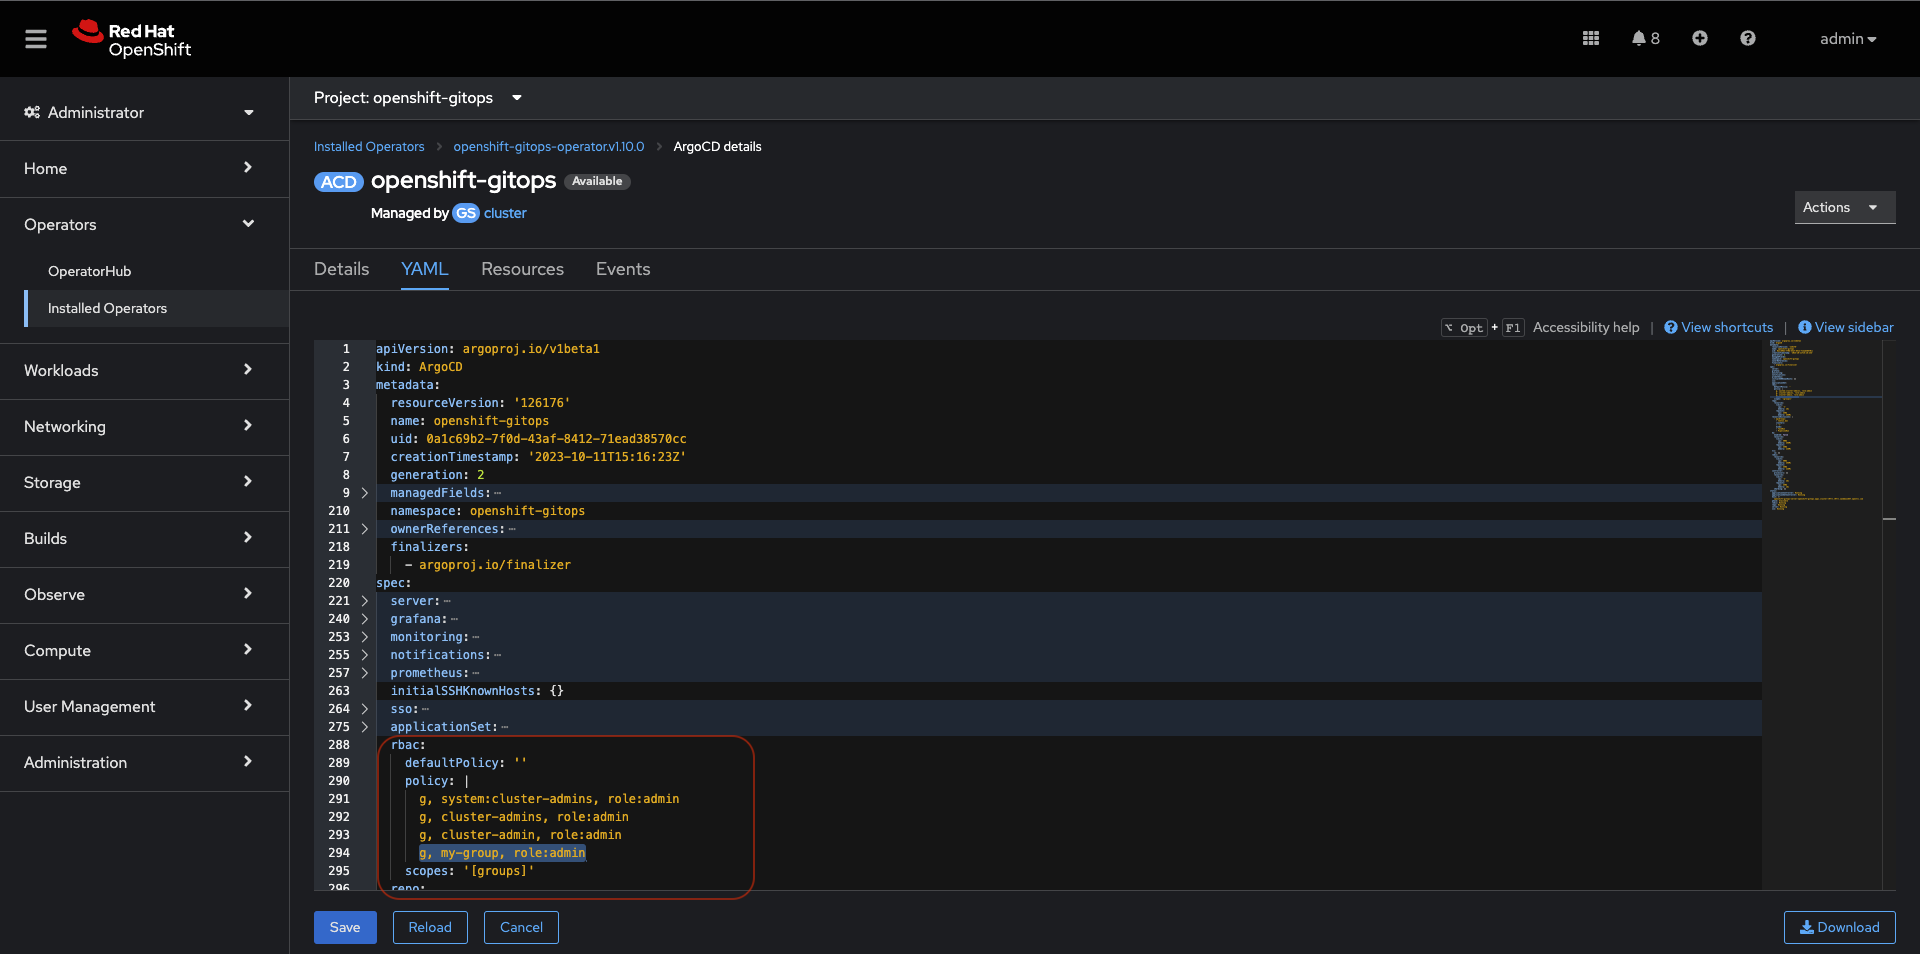1920x954 pixels.
Task: Click Accessibility help text
Action: pyautogui.click(x=1586, y=327)
